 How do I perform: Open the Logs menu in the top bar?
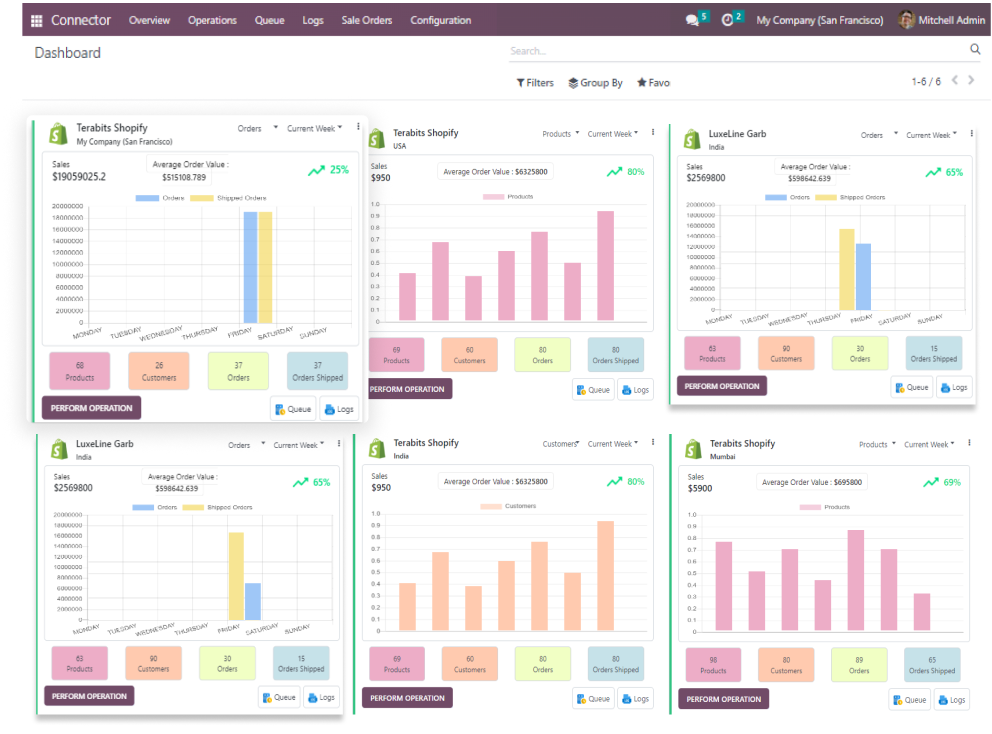[x=313, y=20]
